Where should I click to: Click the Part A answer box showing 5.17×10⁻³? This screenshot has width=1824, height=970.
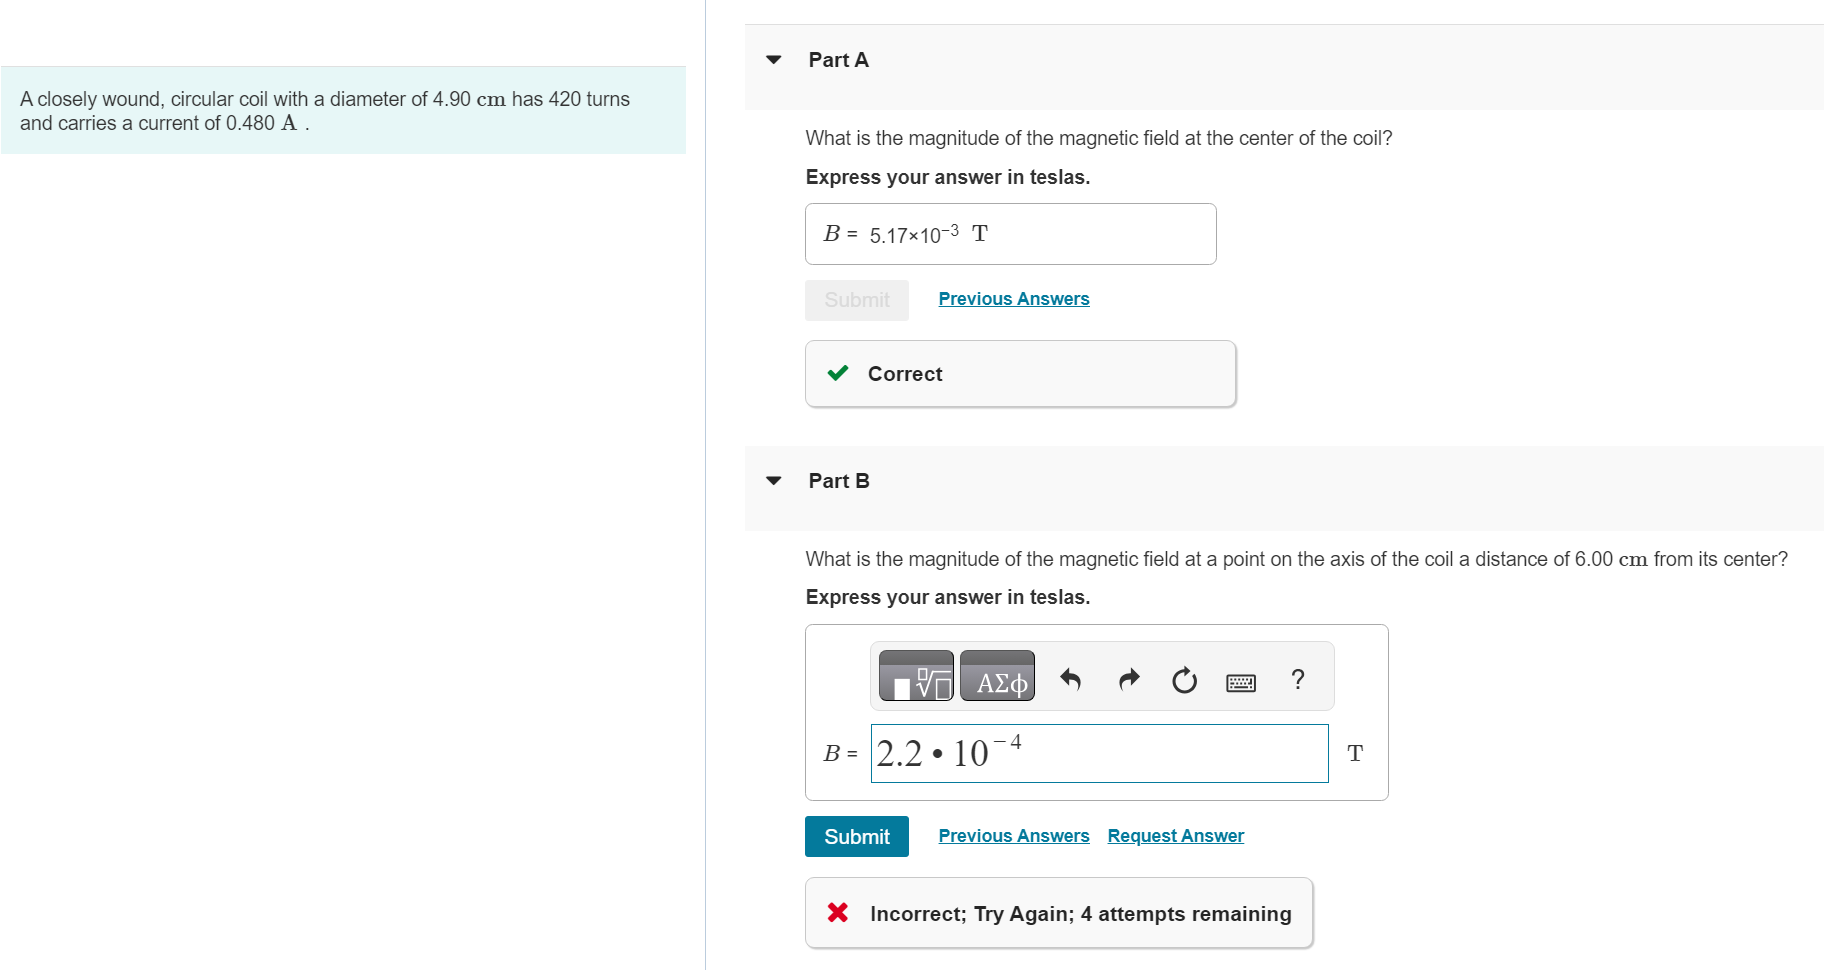[x=1010, y=233]
